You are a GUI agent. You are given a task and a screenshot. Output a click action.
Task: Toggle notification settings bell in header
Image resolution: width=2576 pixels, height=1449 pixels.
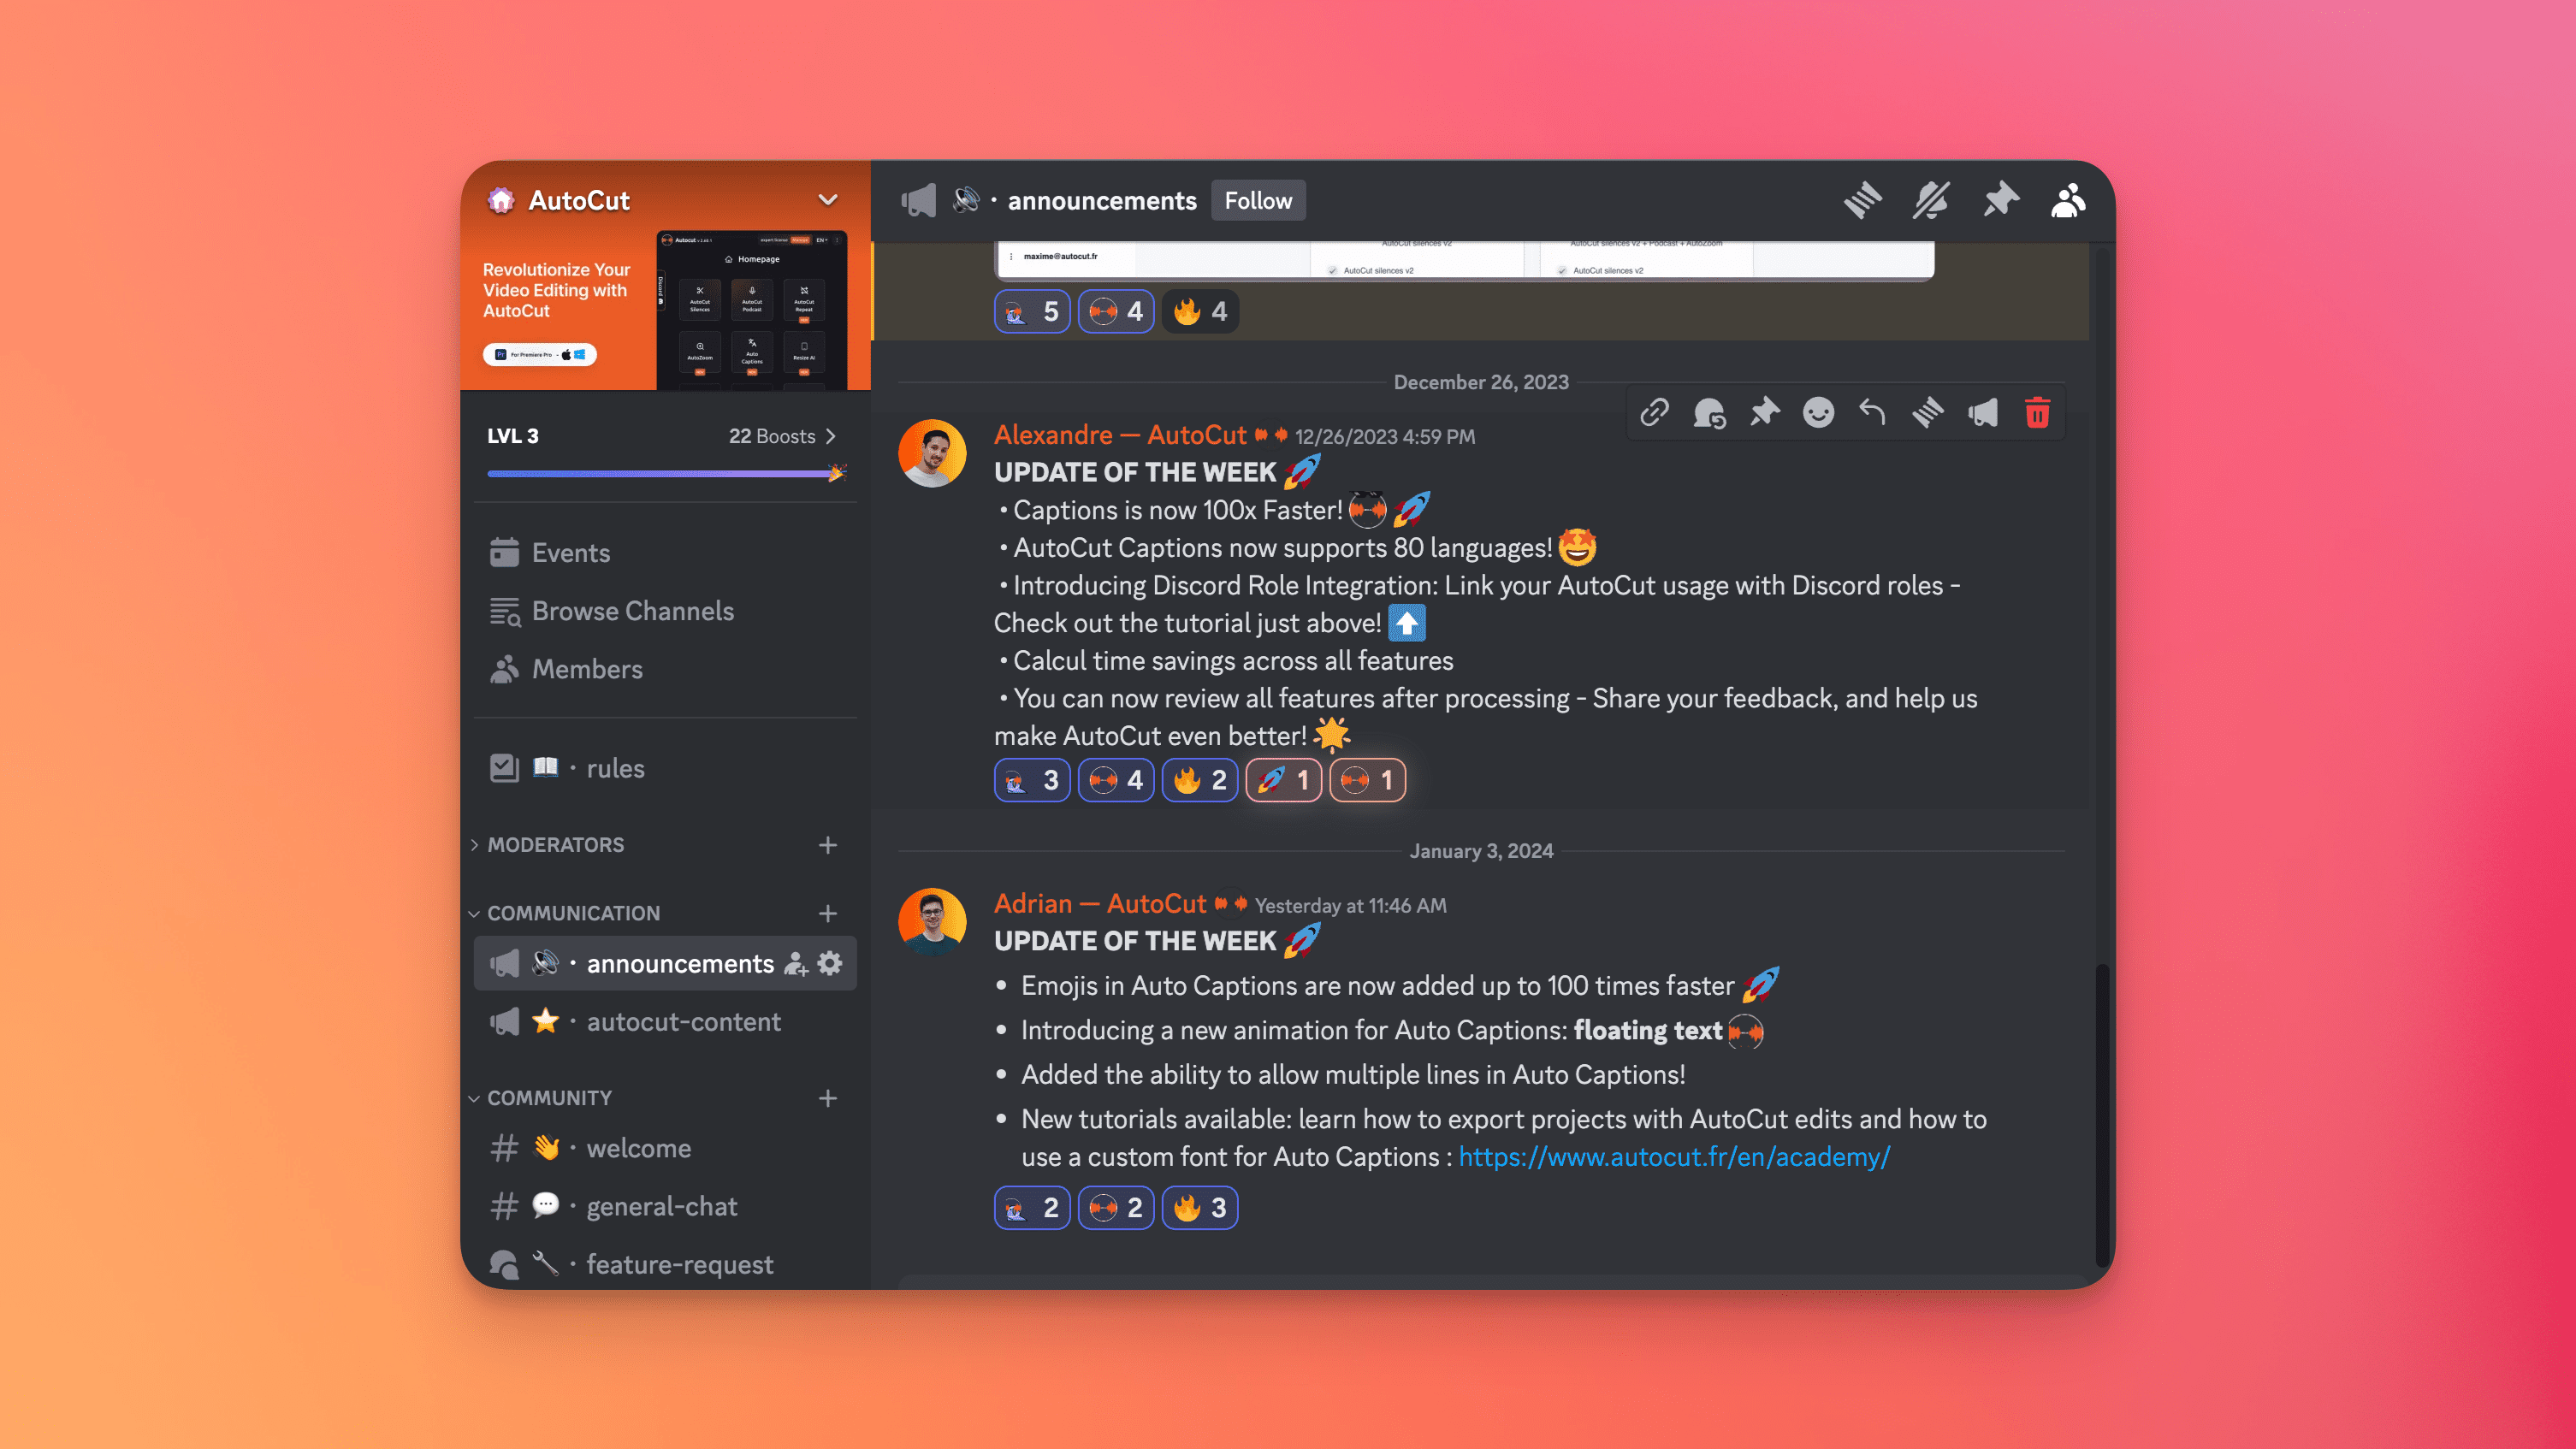[1931, 201]
